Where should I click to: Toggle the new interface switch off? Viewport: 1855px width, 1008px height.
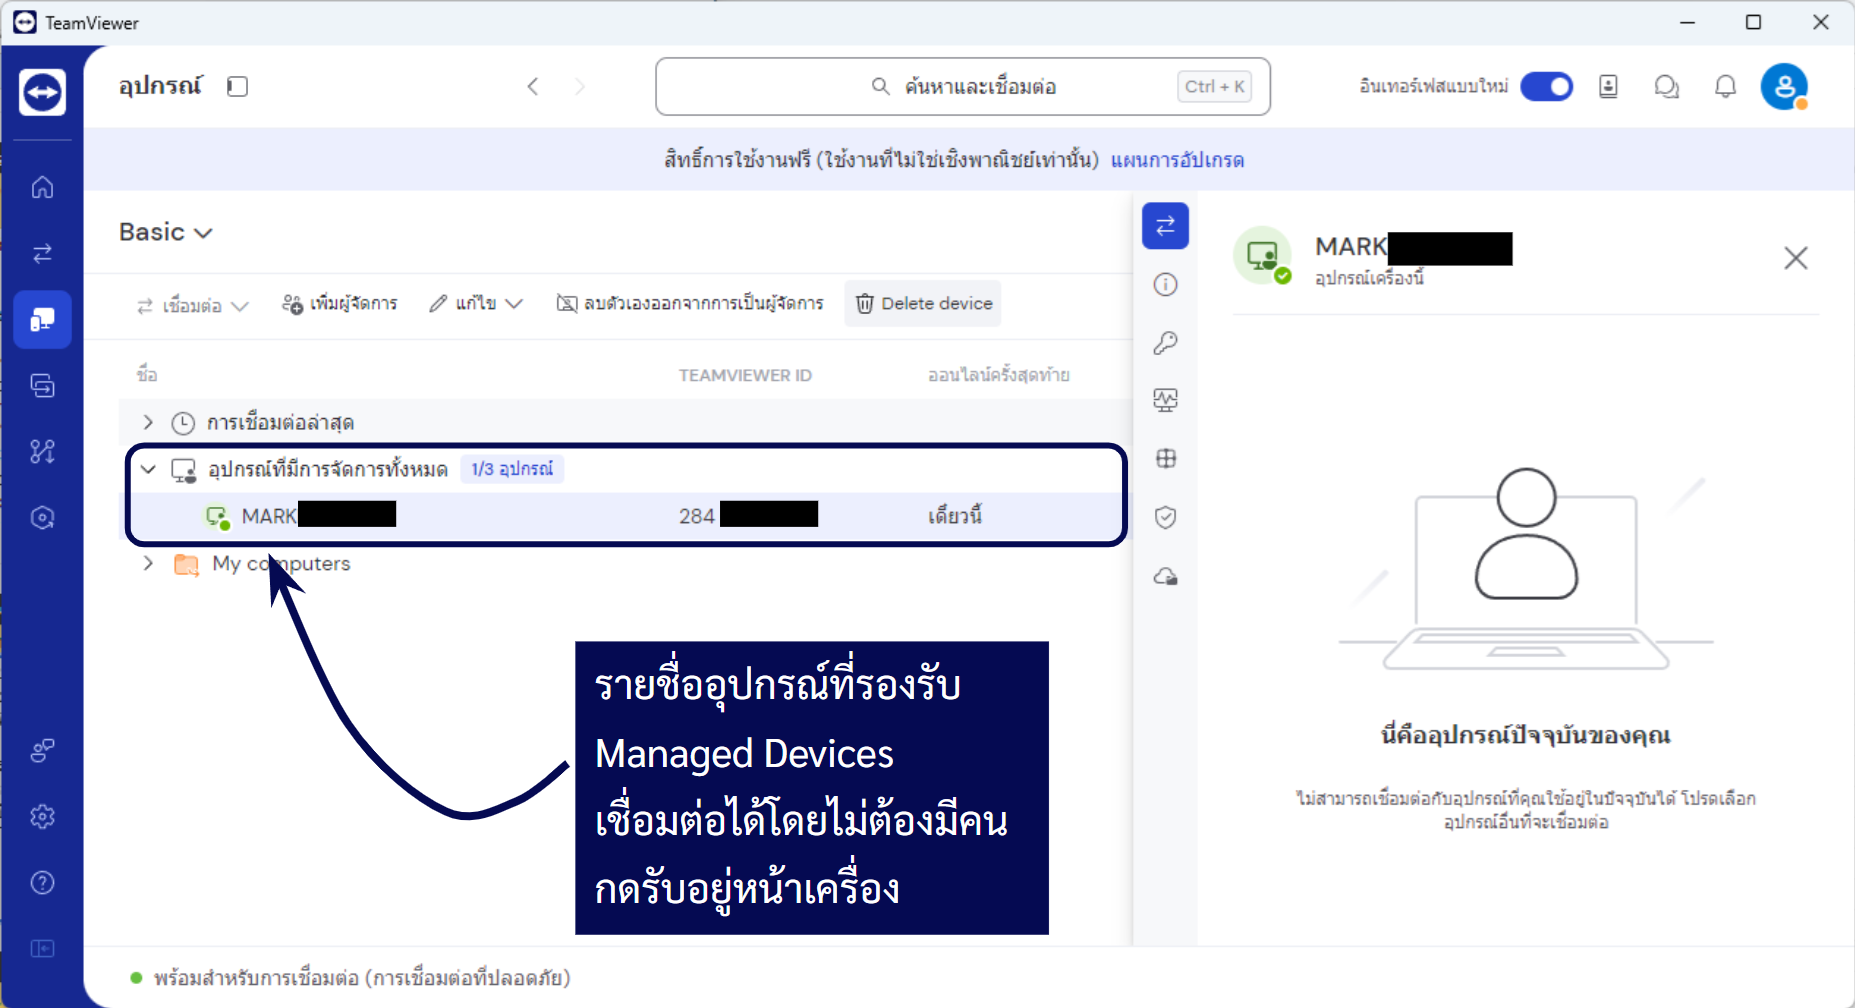click(x=1546, y=87)
